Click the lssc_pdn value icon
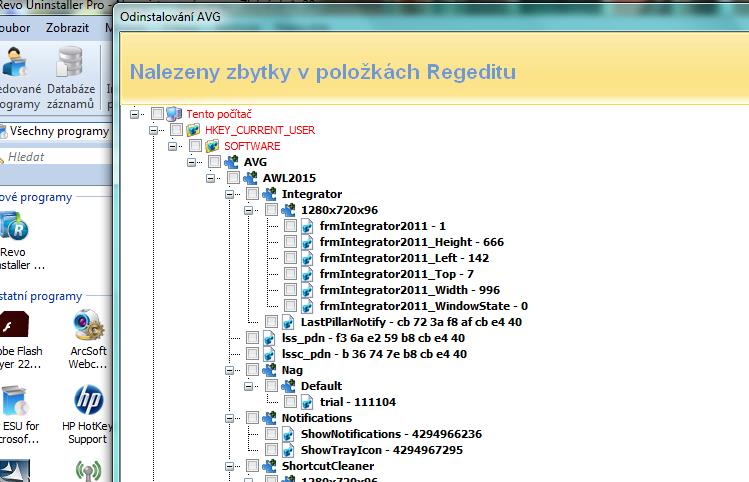Viewport: 749px width, 482px height. tap(269, 354)
